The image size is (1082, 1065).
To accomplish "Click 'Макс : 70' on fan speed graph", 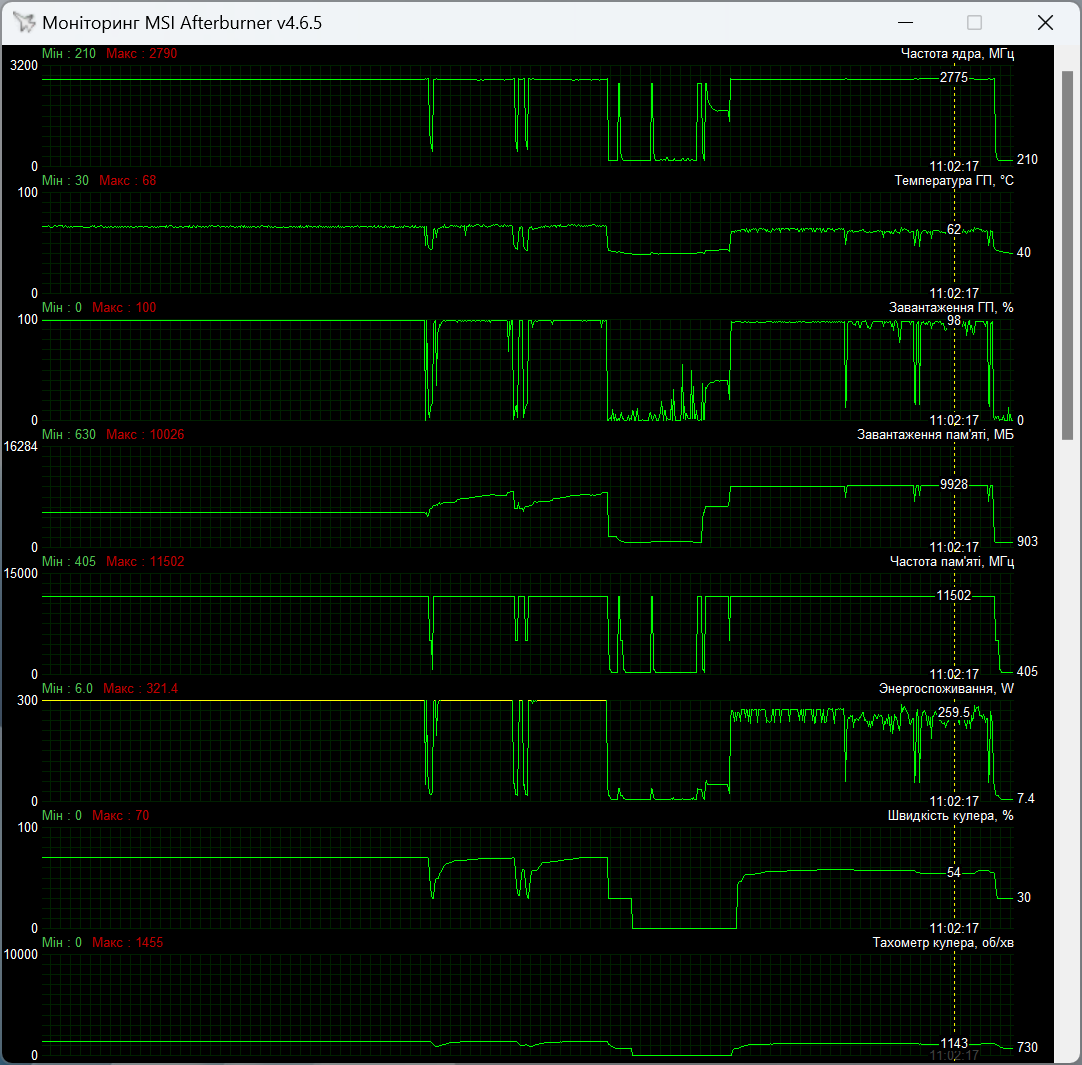I will [121, 816].
